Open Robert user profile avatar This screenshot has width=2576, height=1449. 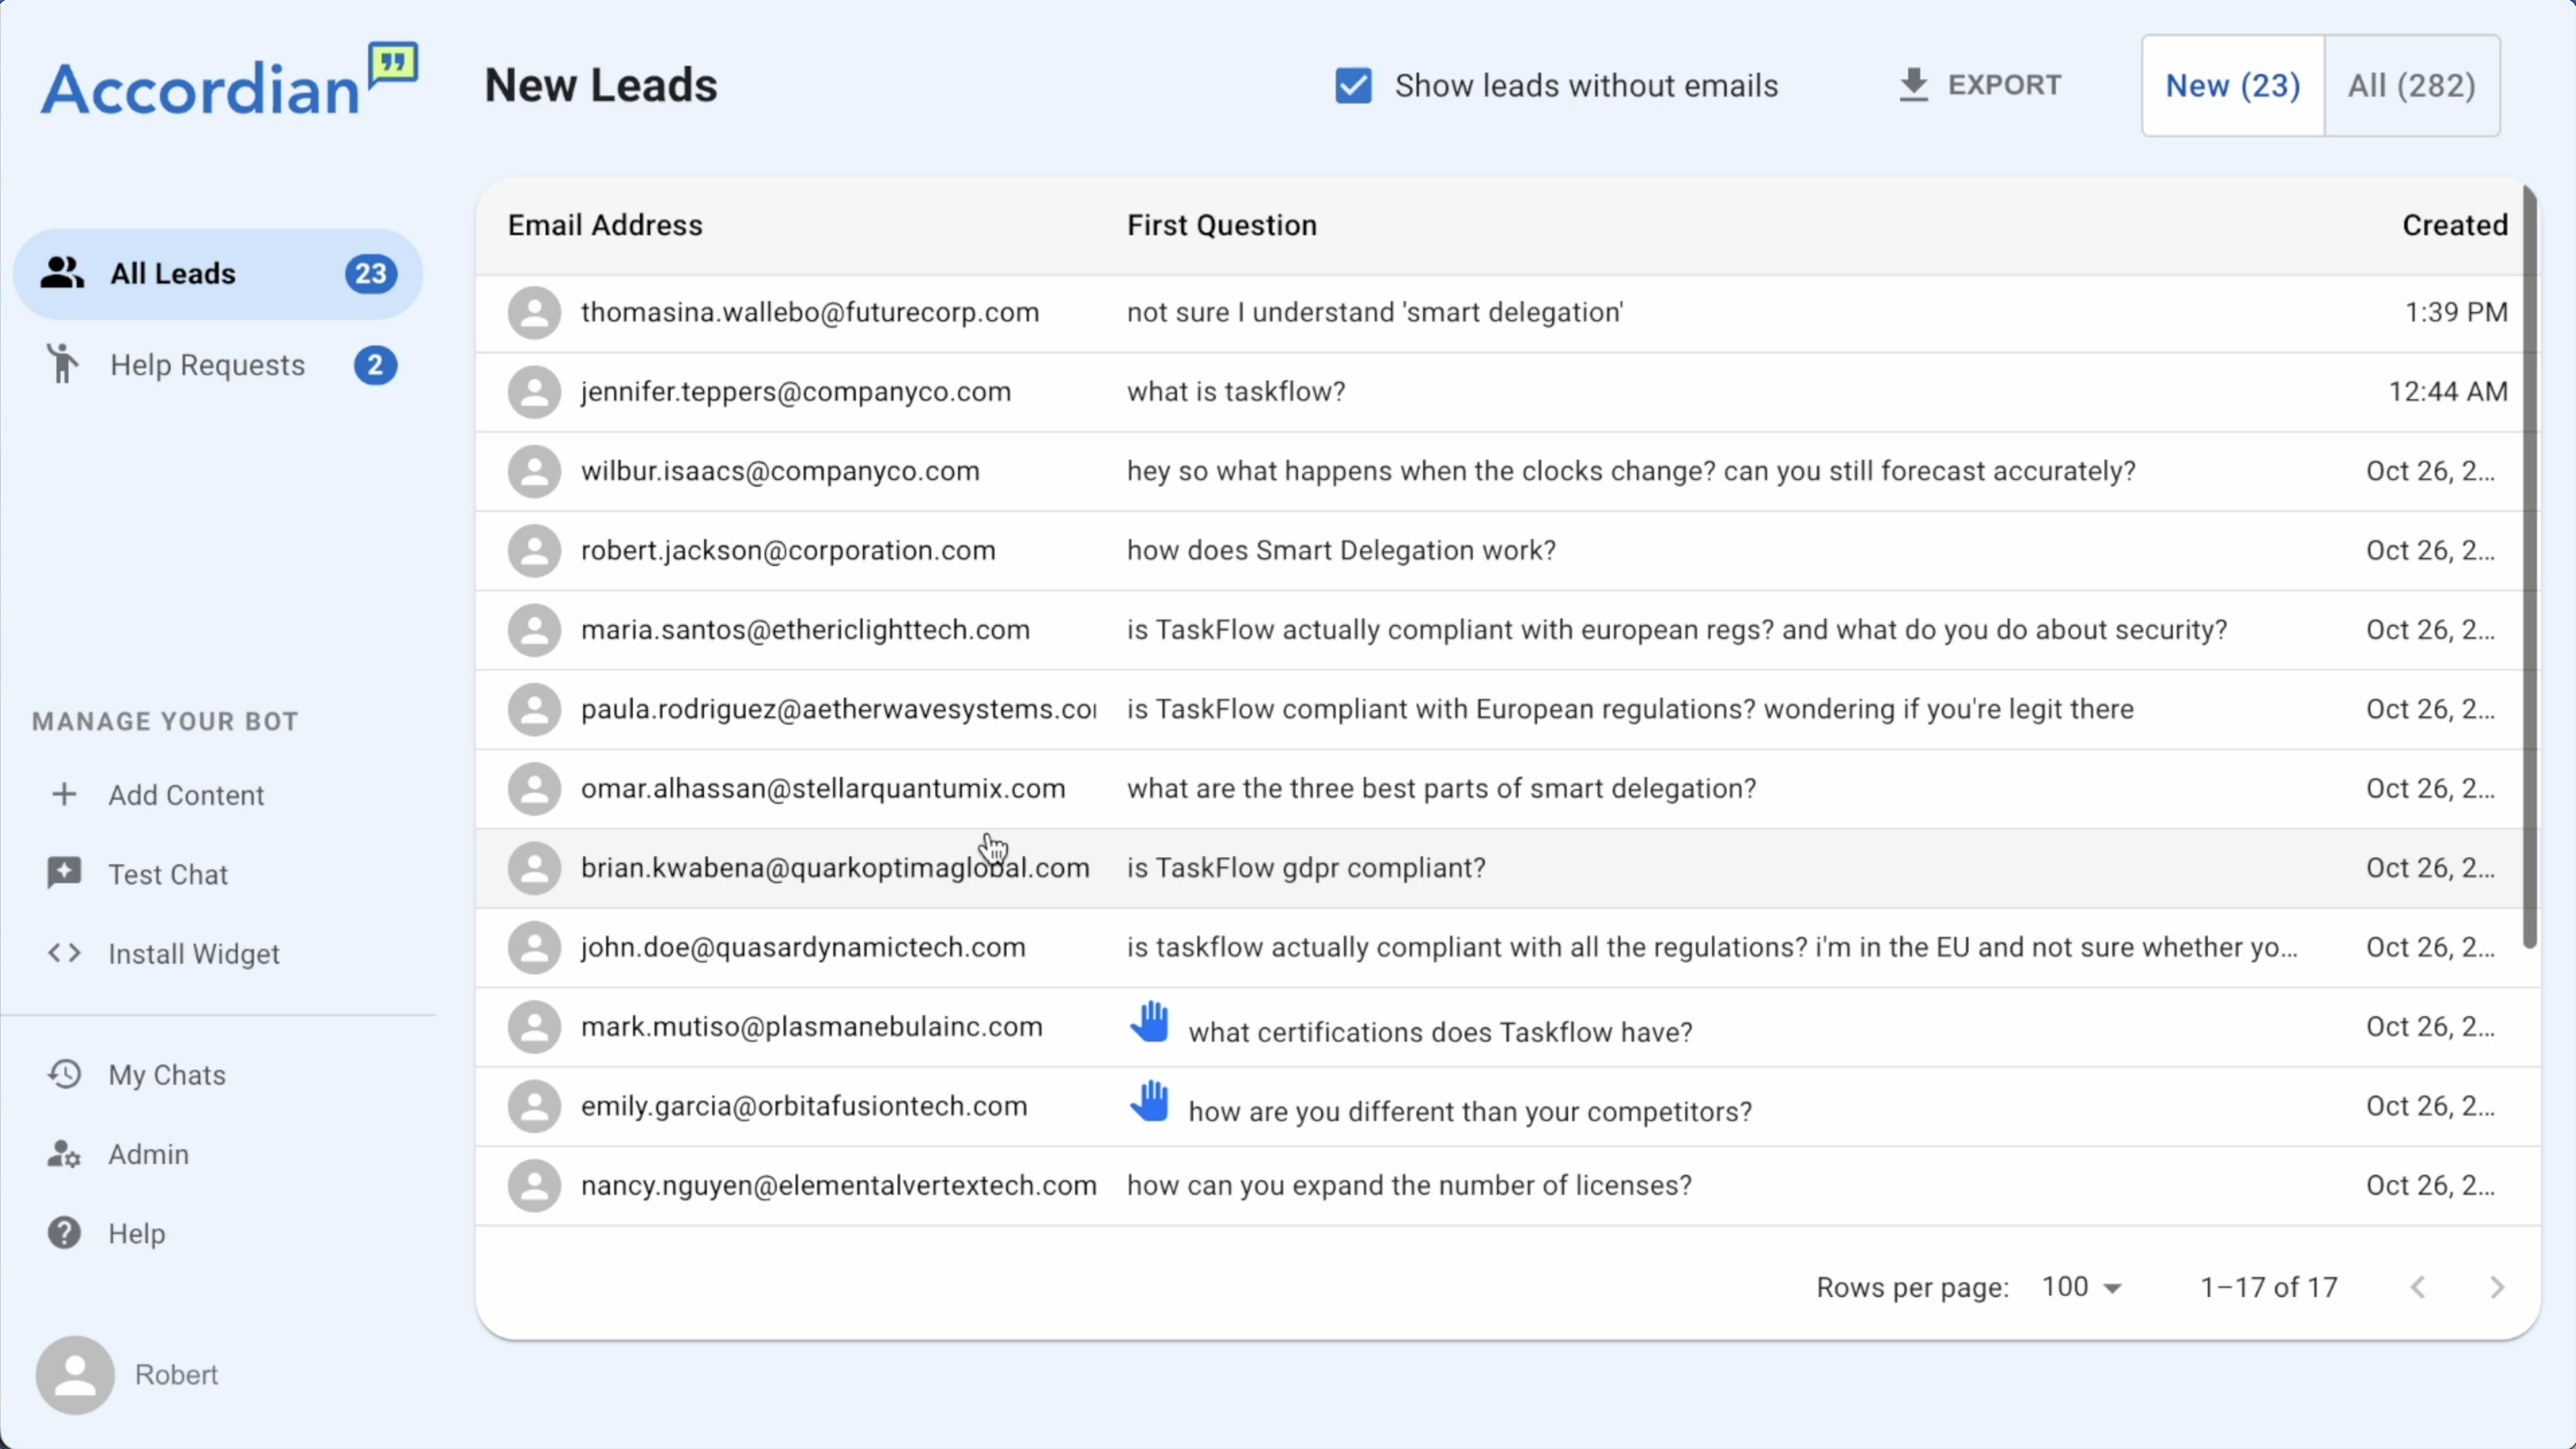(75, 1375)
